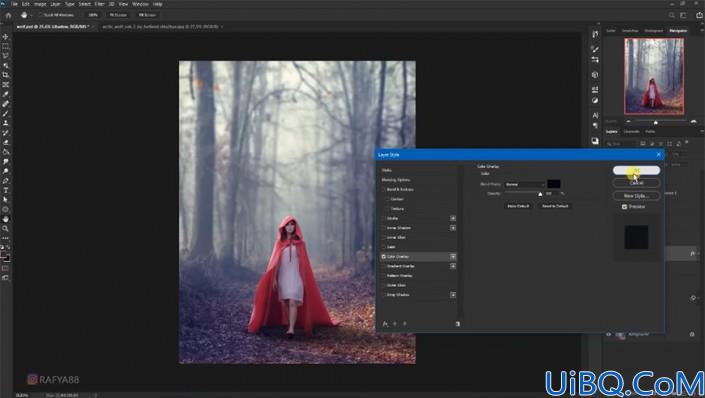Select the Zoom tool
Viewport: 705px width, 398px height.
point(5,228)
